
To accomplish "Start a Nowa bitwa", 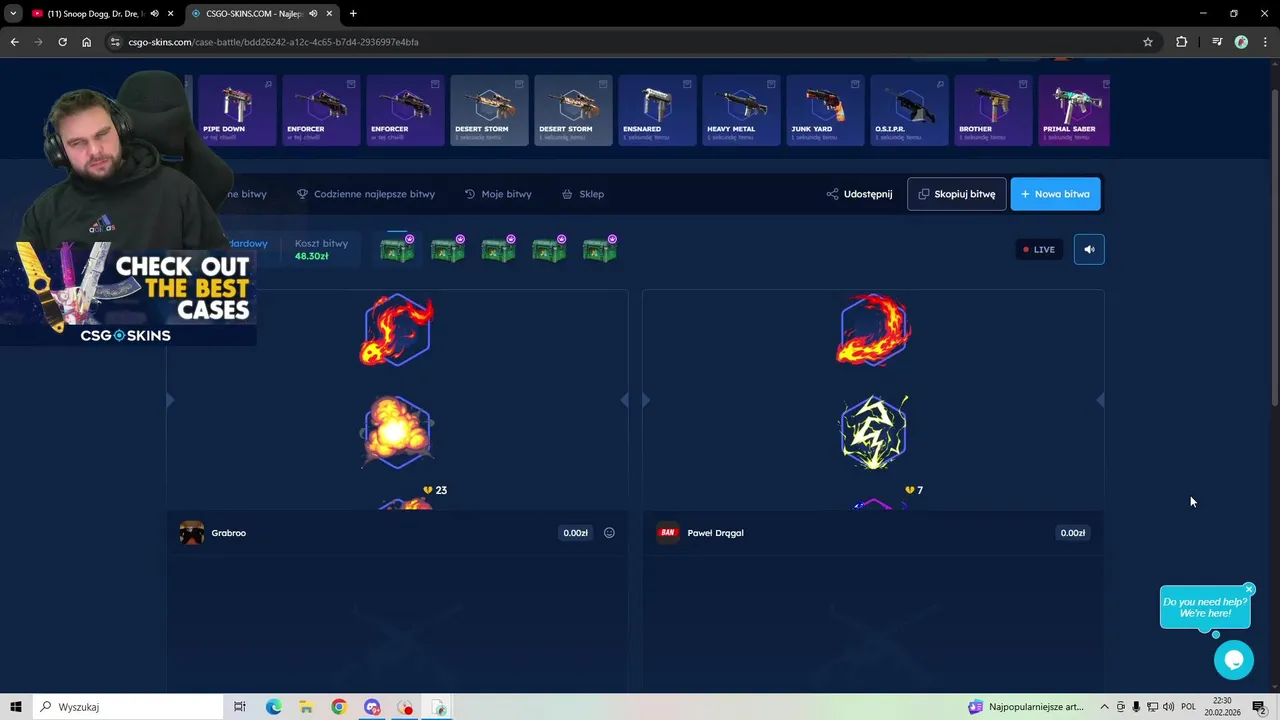I will click(x=1055, y=194).
